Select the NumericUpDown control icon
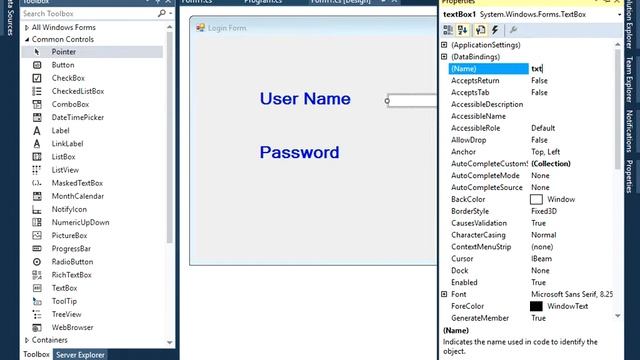 coord(37,222)
